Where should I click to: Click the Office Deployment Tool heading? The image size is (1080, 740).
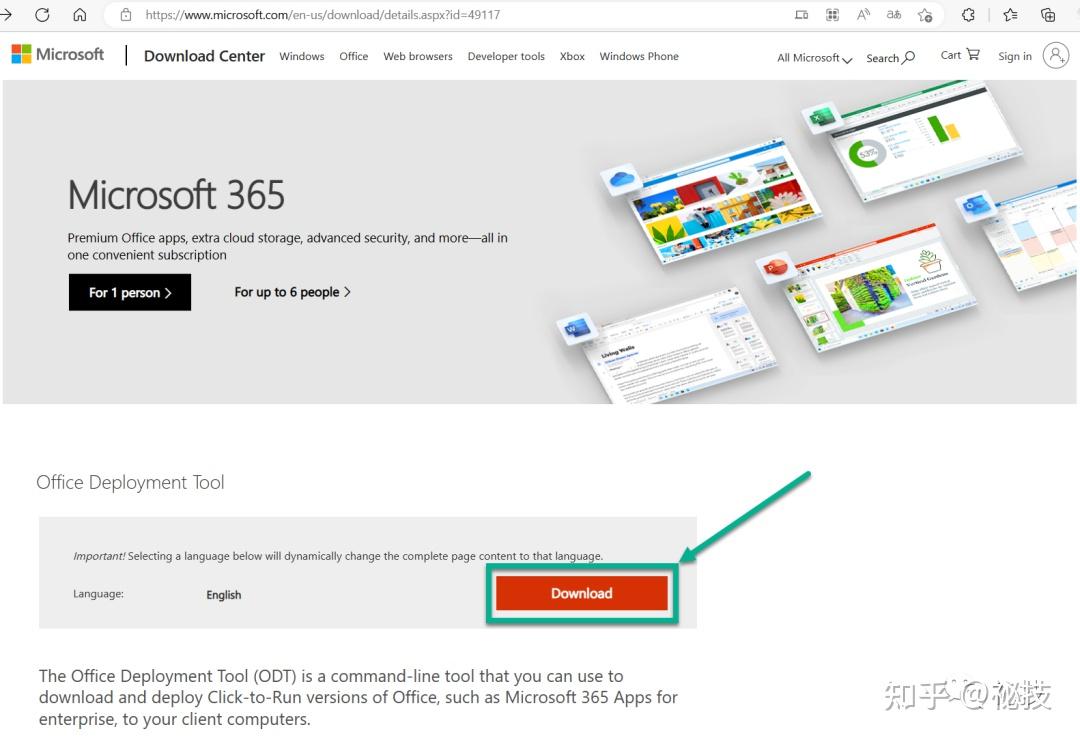pos(130,482)
